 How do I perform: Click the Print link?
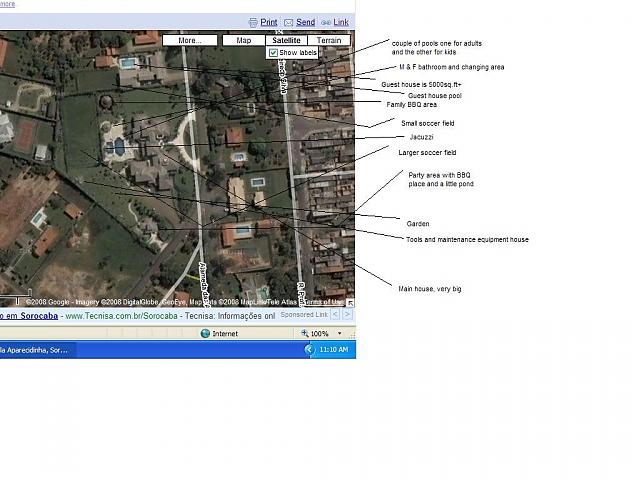tap(269, 22)
